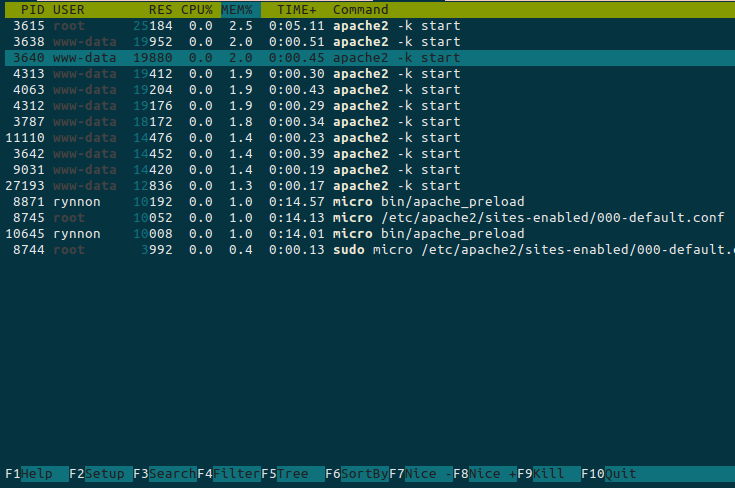Click the Command column header

(360, 9)
